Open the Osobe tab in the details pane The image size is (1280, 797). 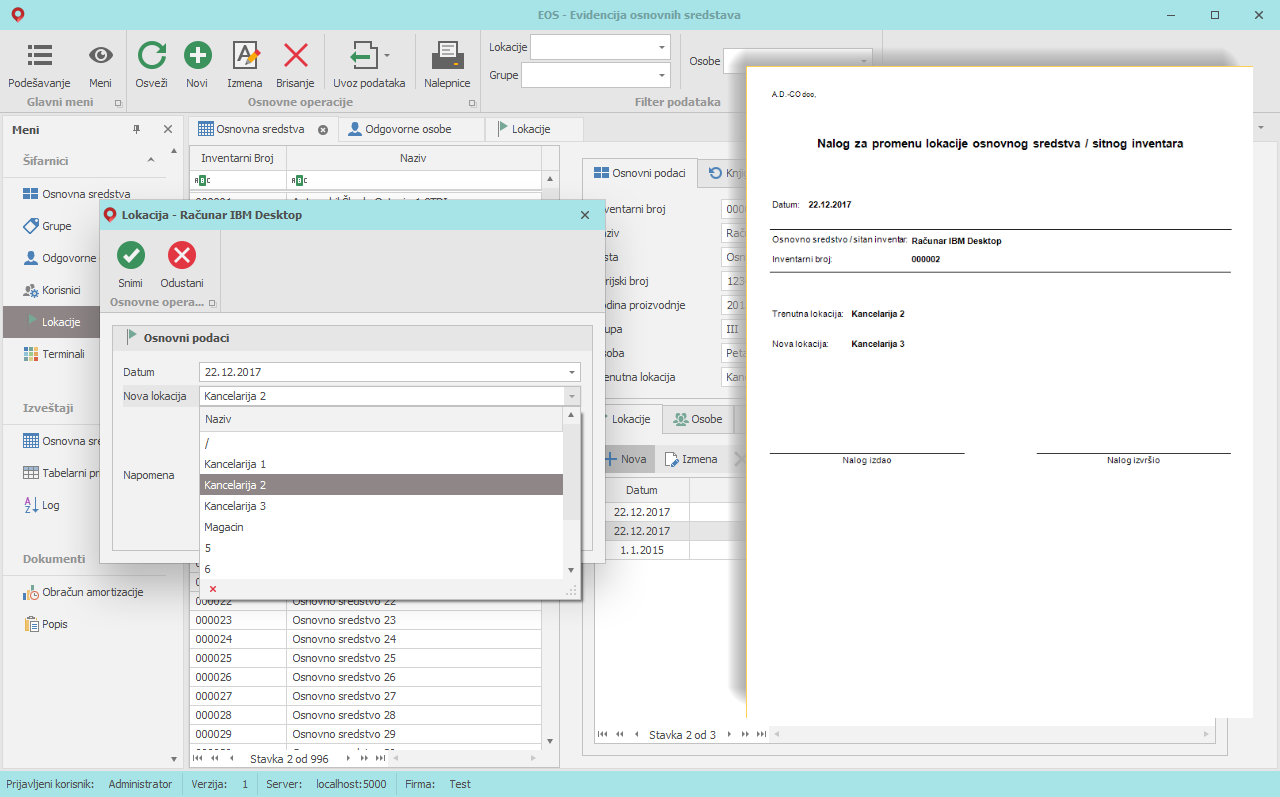pyautogui.click(x=697, y=419)
